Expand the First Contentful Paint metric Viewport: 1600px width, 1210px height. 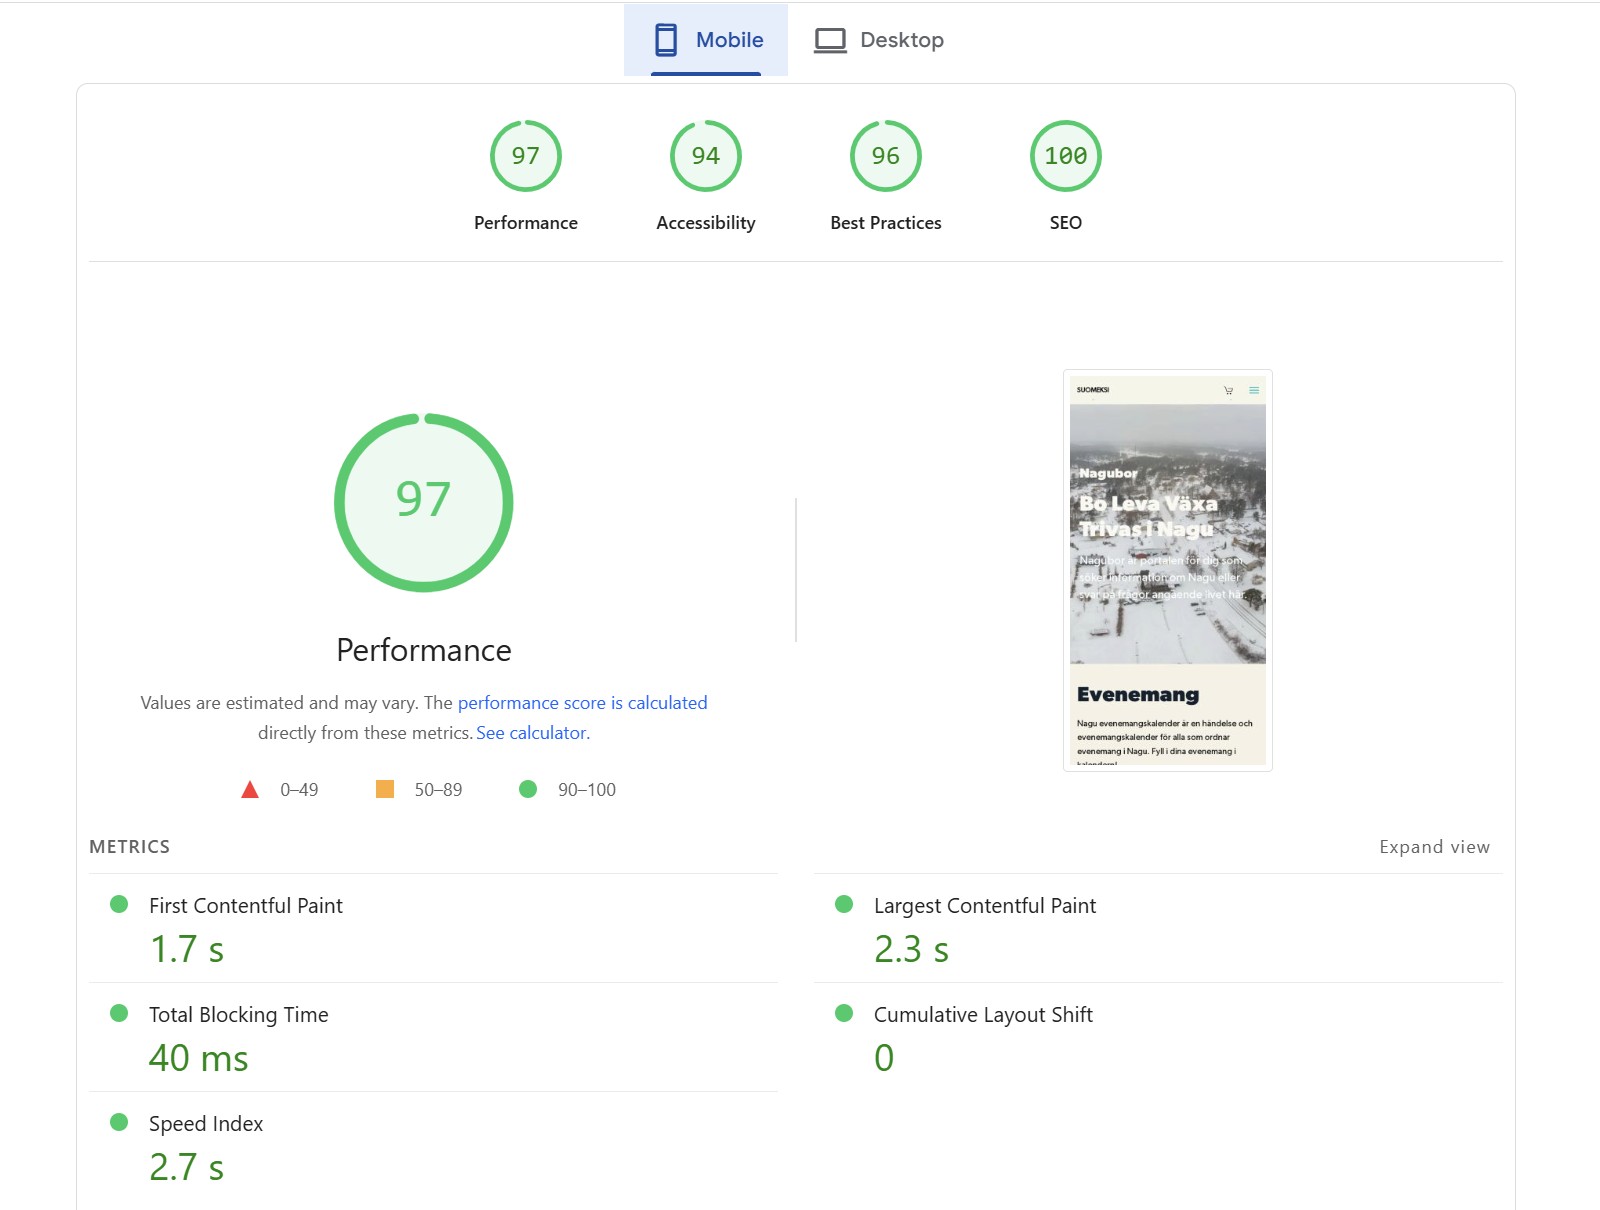pyautogui.click(x=245, y=906)
